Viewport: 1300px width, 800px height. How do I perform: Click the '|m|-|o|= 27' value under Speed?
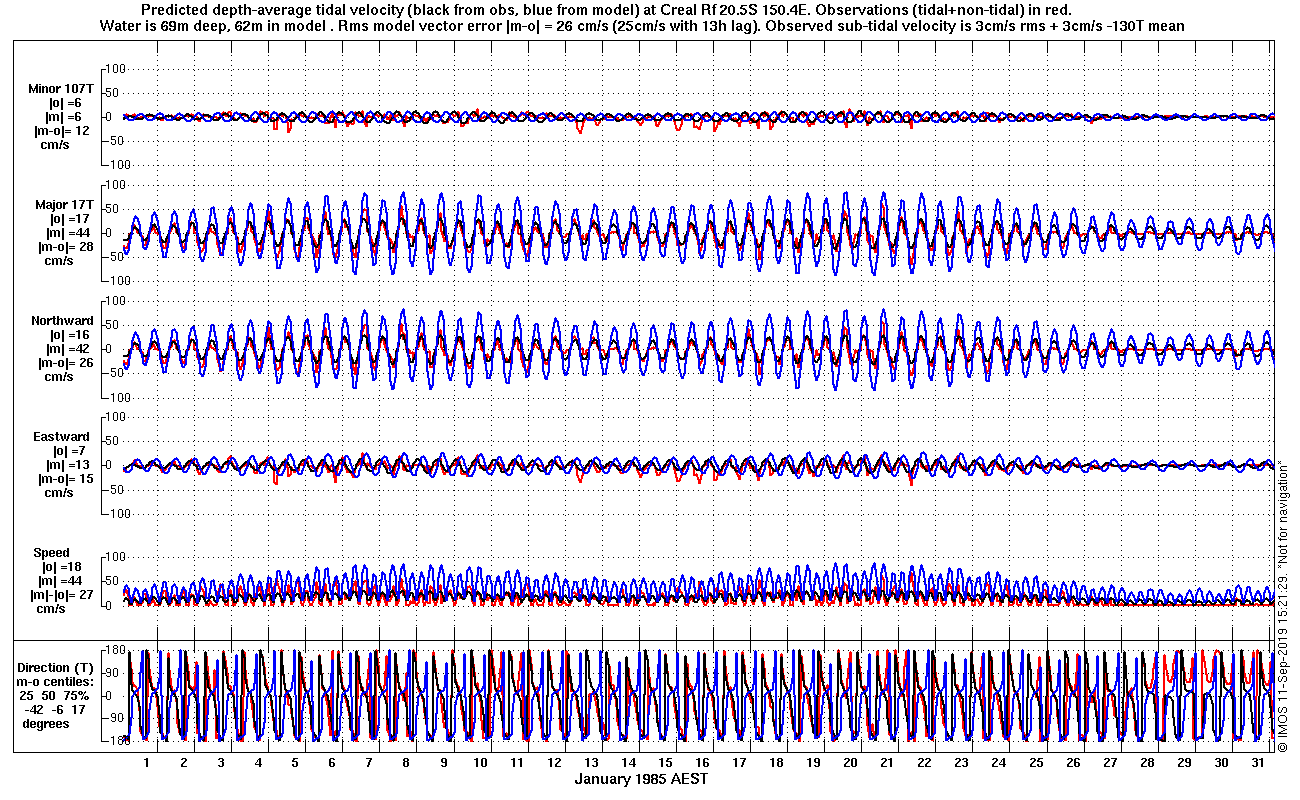tap(60, 595)
